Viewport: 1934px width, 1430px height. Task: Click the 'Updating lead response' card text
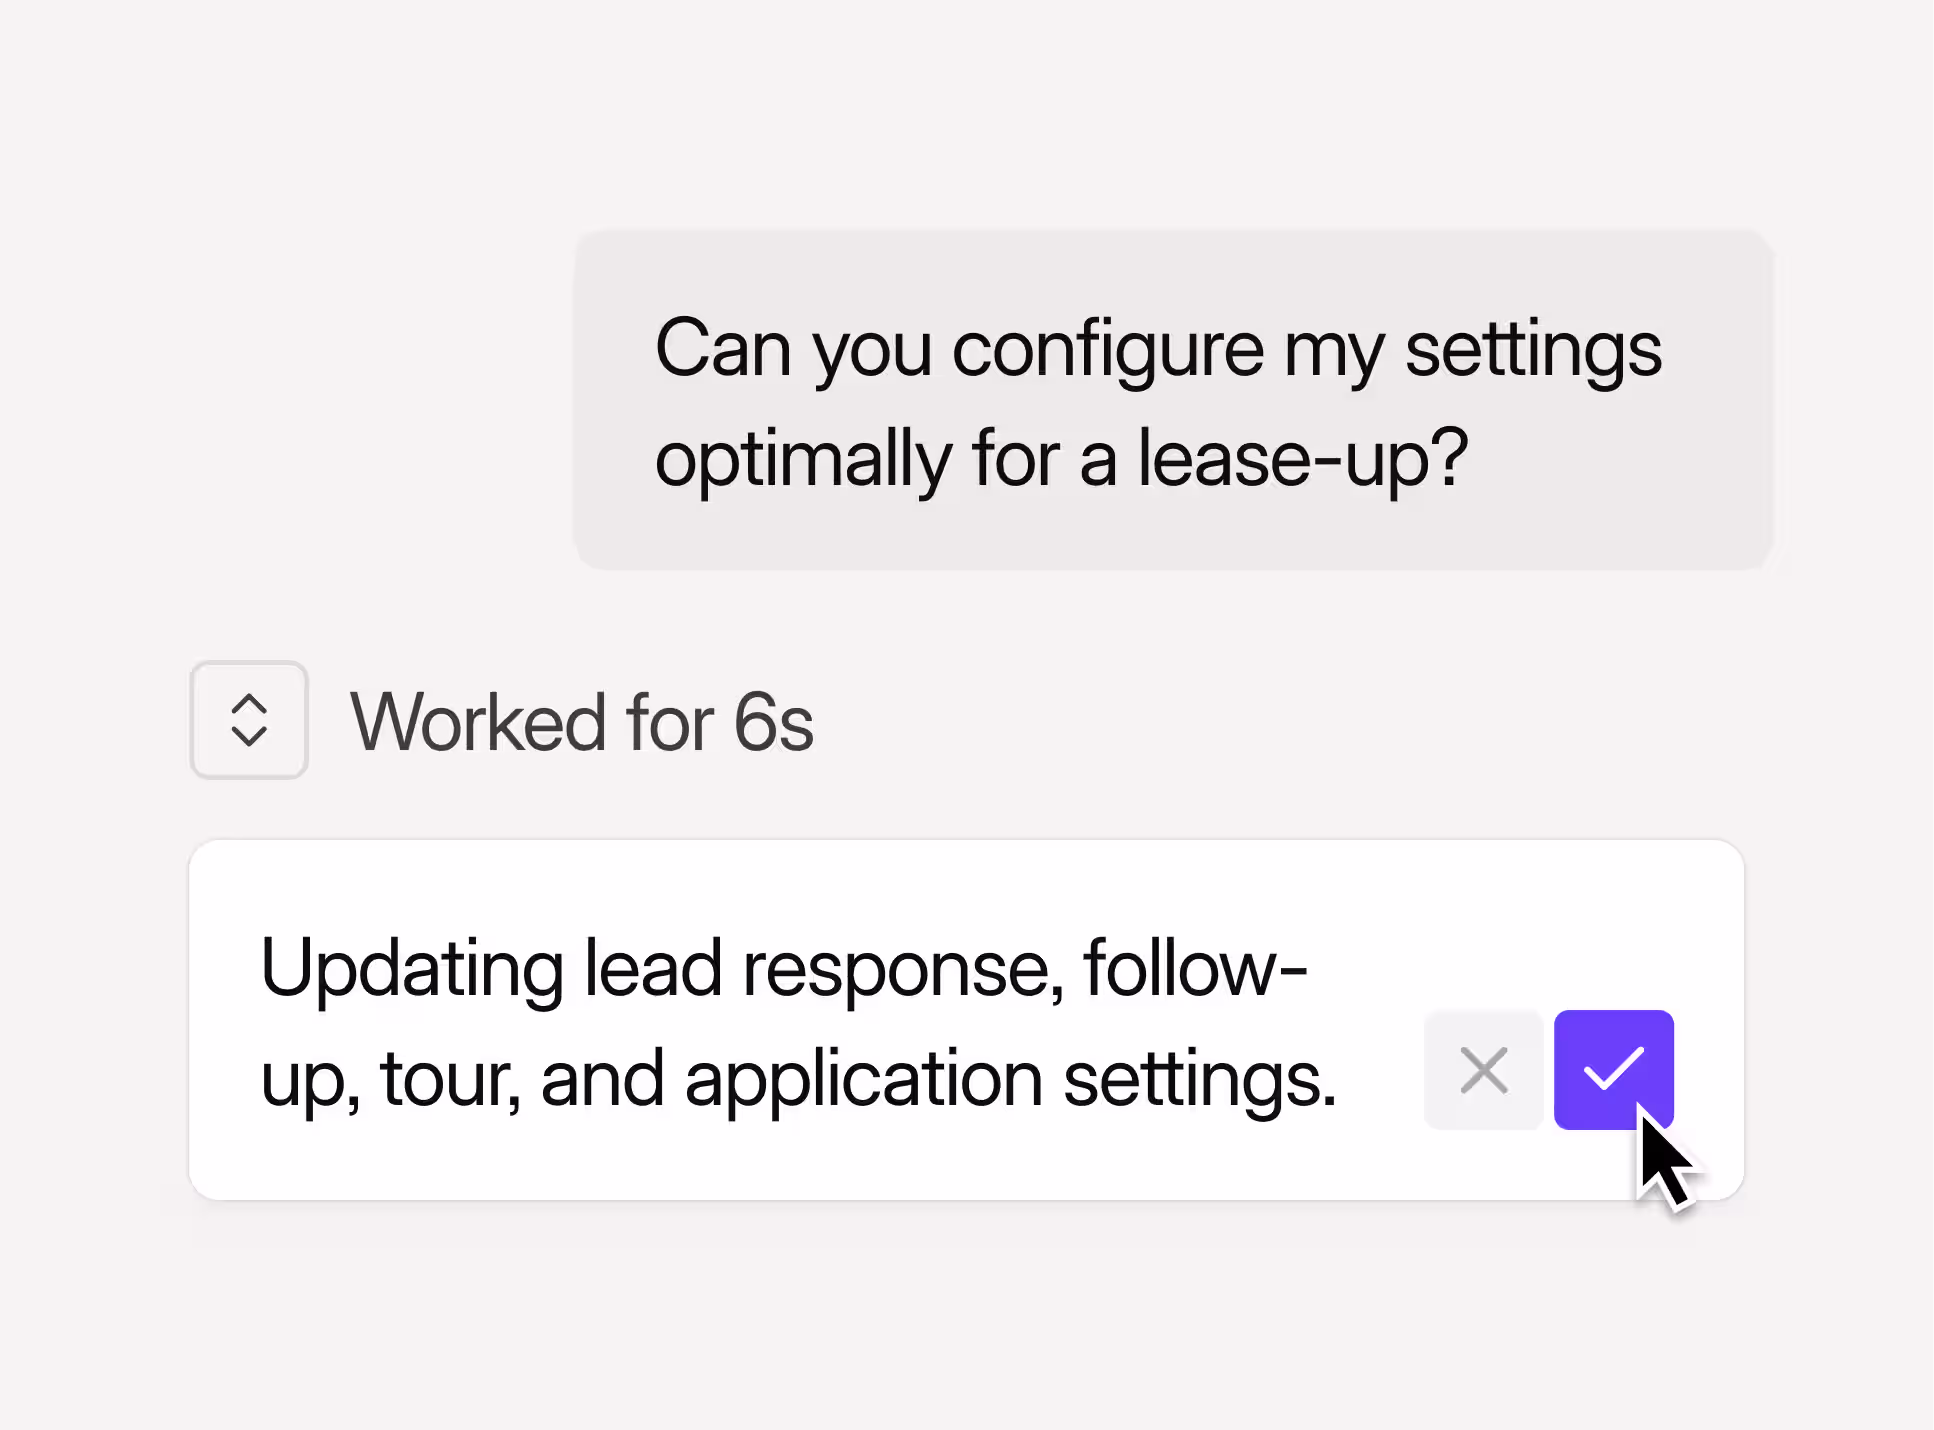click(x=798, y=1022)
